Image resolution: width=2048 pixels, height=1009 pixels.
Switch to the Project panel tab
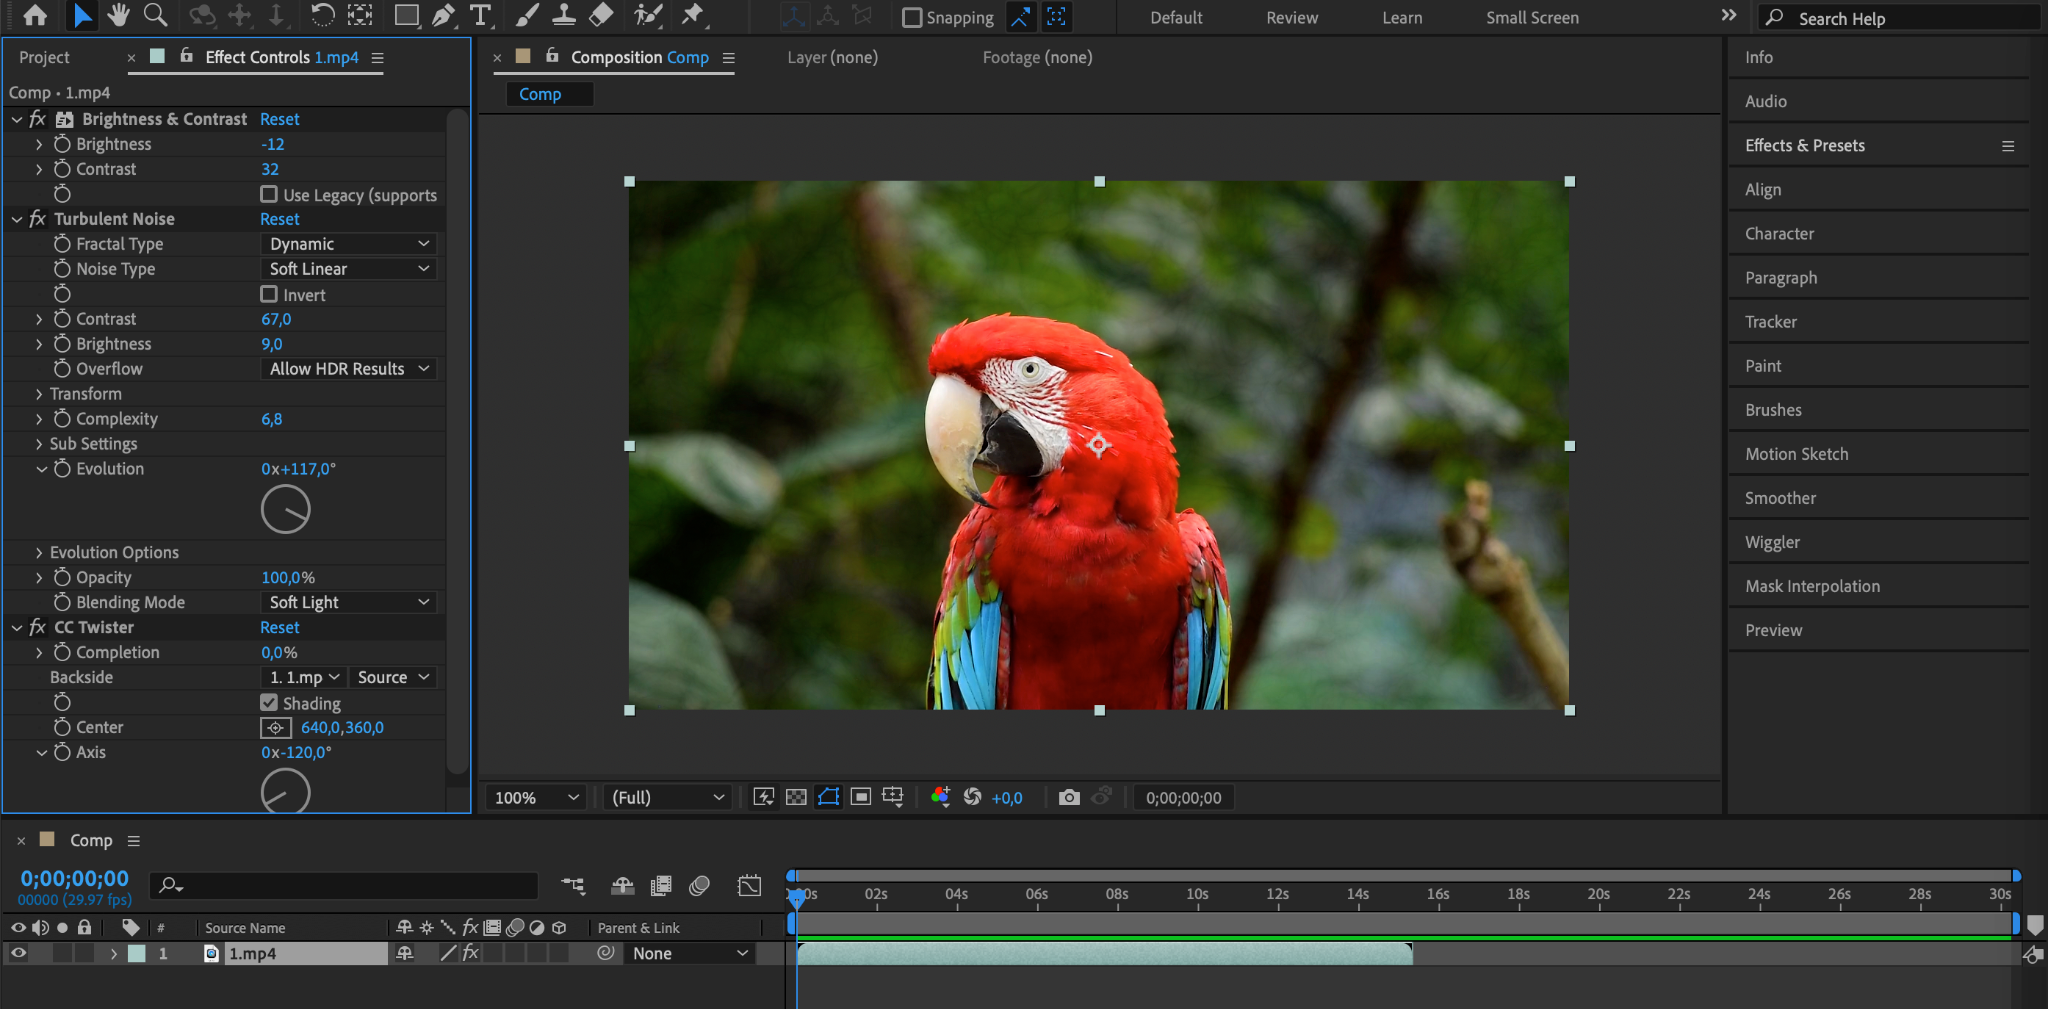coord(45,58)
